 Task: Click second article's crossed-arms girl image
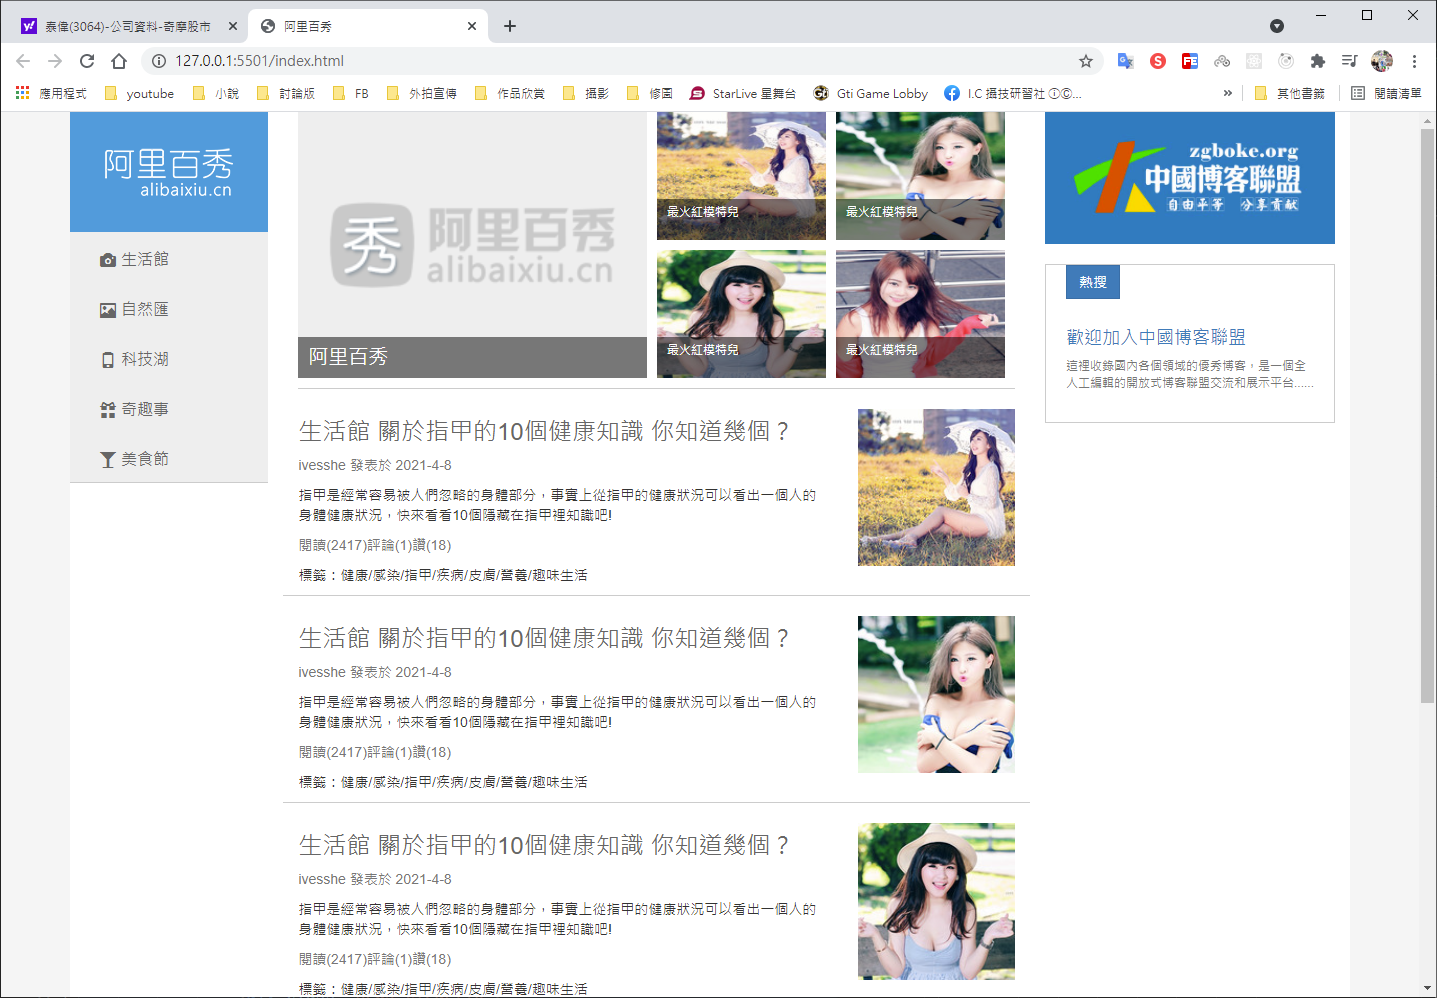[936, 694]
